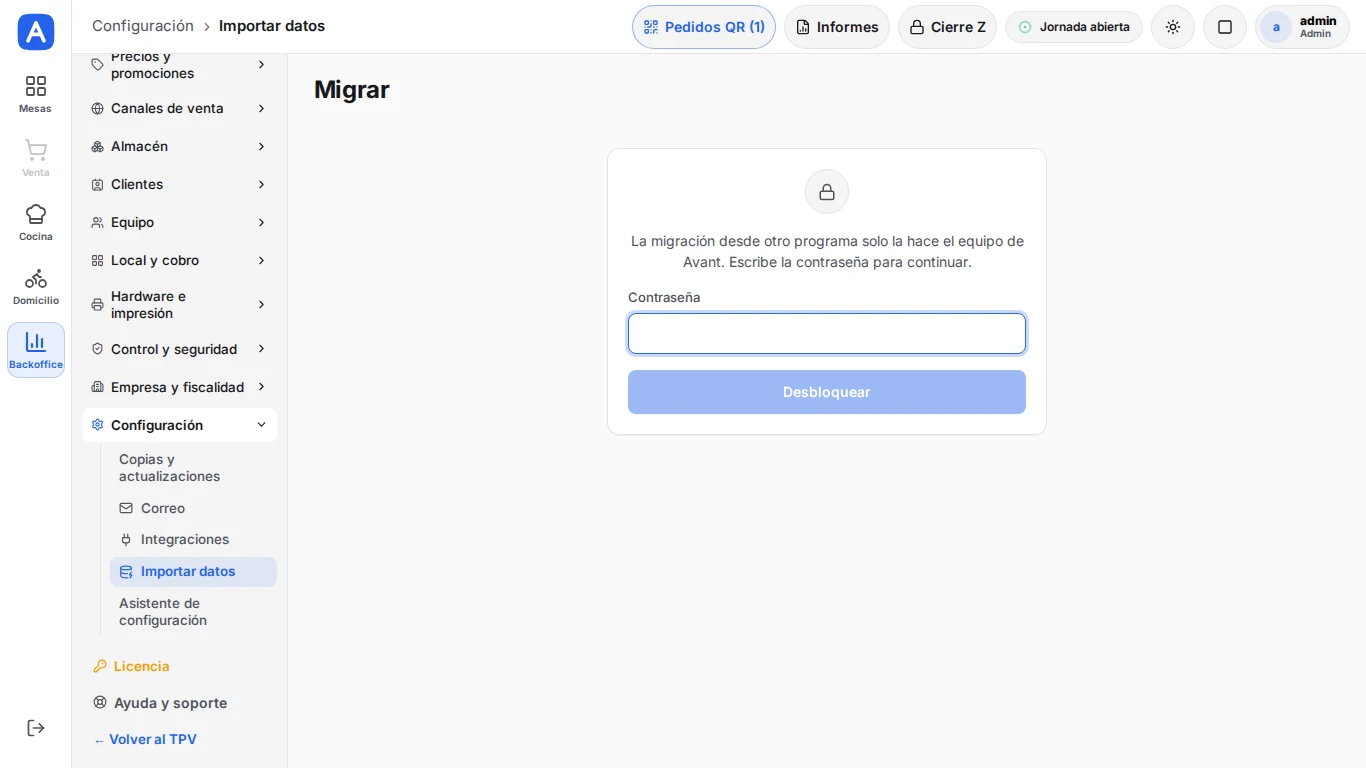Screen dimensions: 1366x768
Task: Toggle light theme sun icon
Action: 1173,27
